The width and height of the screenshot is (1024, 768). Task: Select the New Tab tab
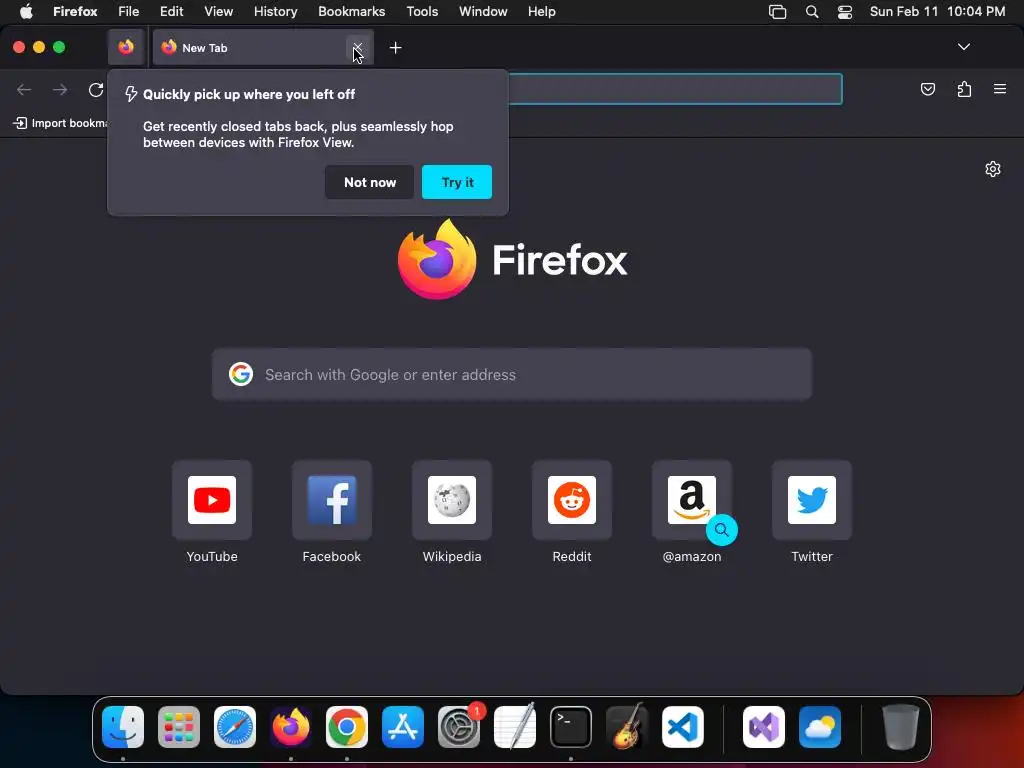pos(263,48)
